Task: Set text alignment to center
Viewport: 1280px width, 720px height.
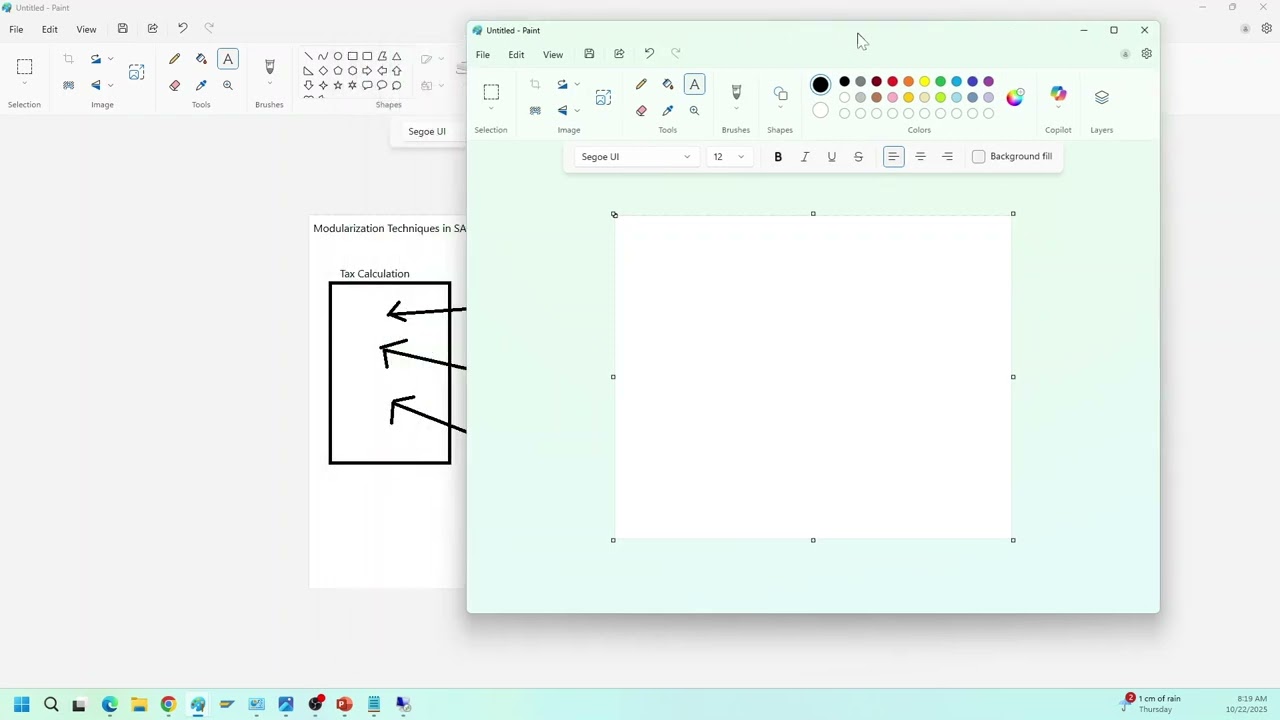Action: coord(920,157)
